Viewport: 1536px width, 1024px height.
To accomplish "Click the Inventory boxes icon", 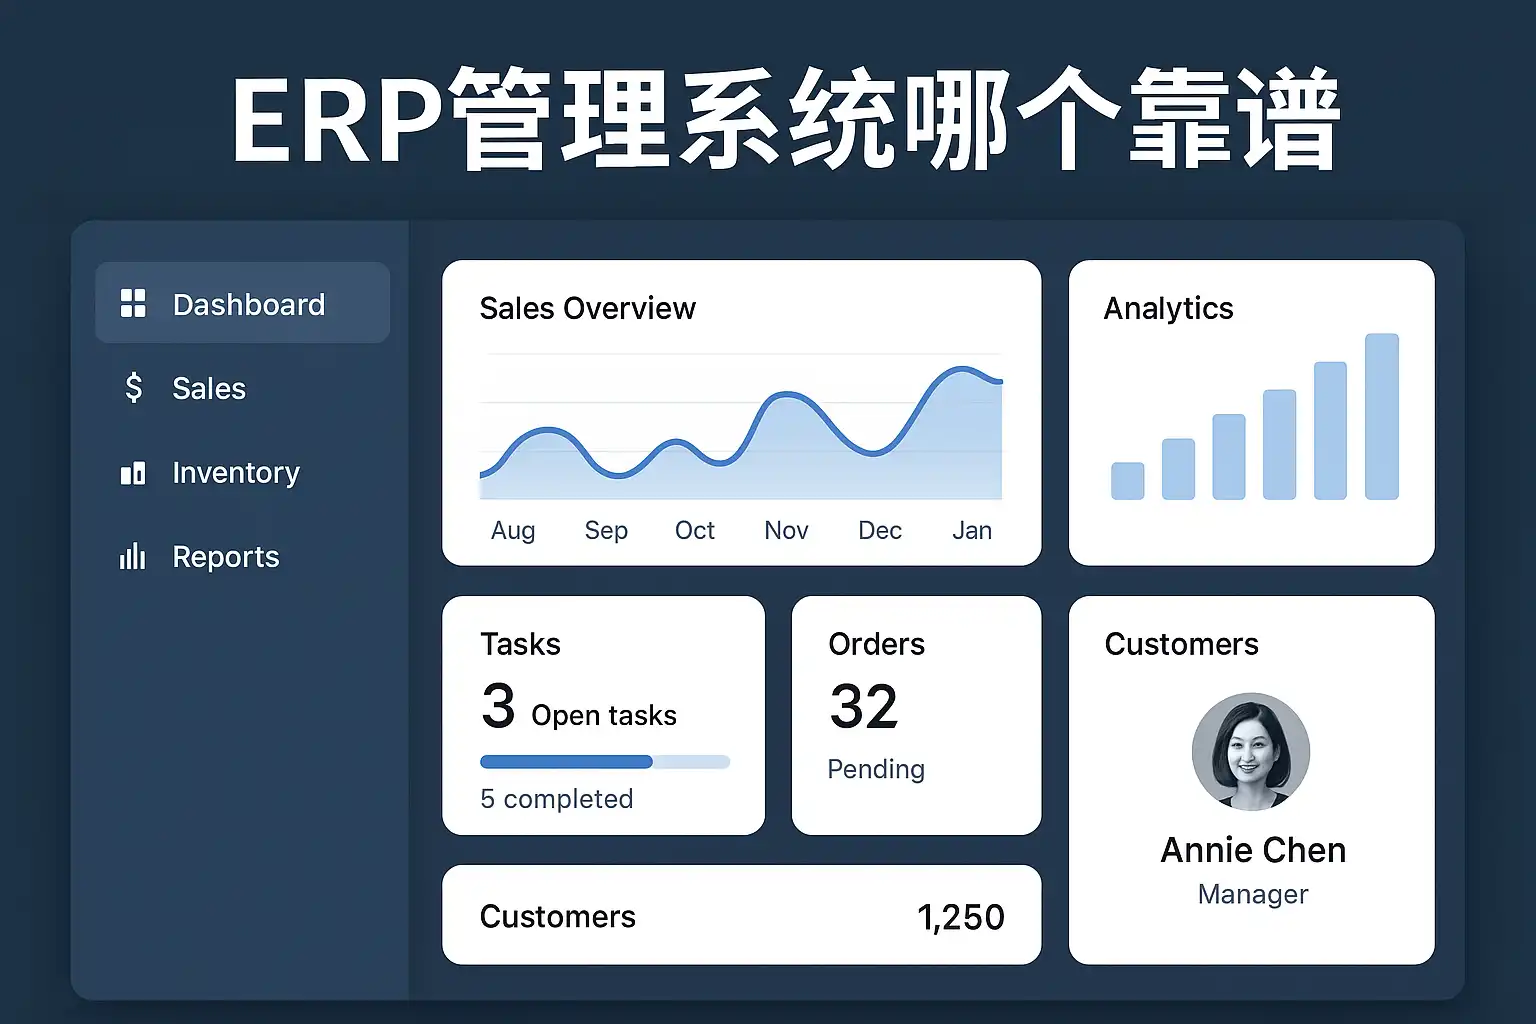I will tap(133, 473).
